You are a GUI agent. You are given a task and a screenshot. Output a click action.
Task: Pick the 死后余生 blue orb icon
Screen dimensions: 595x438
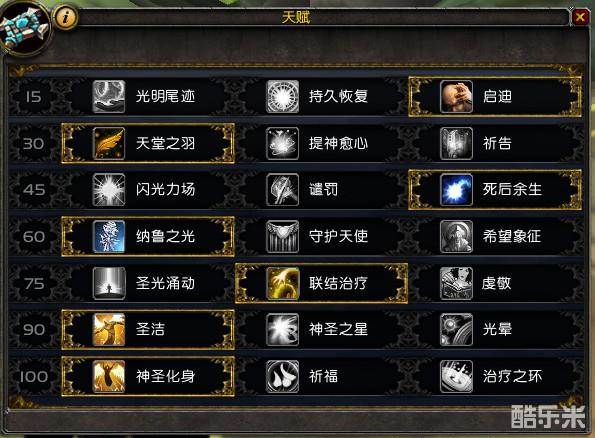pos(456,190)
